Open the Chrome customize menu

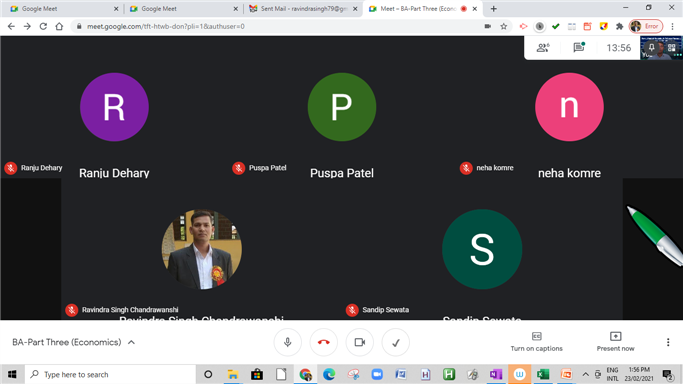pos(673,26)
